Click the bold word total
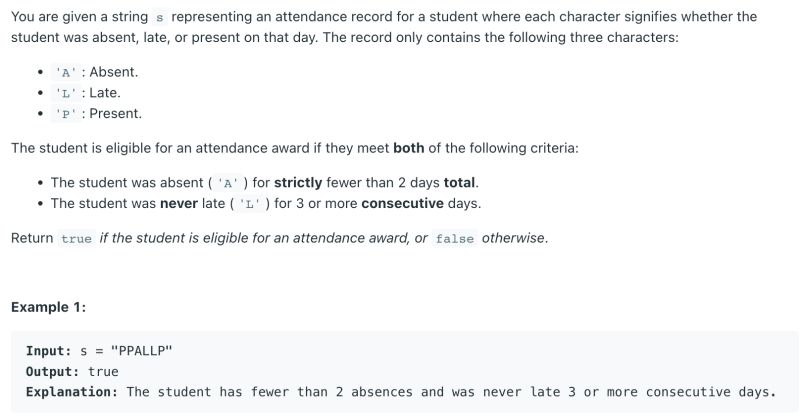The height and width of the screenshot is (420, 800). 459,183
